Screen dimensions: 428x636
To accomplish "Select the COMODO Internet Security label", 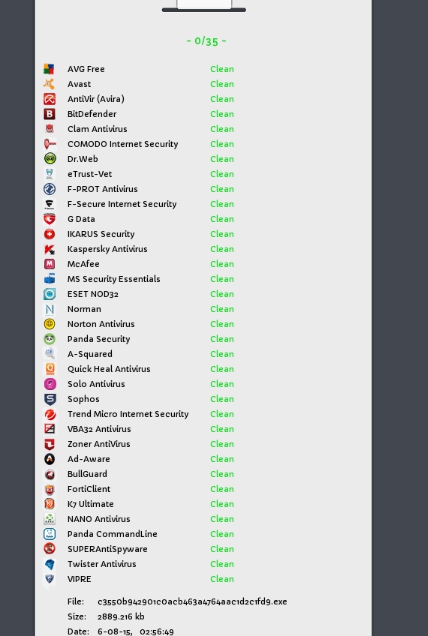I will (x=123, y=144).
